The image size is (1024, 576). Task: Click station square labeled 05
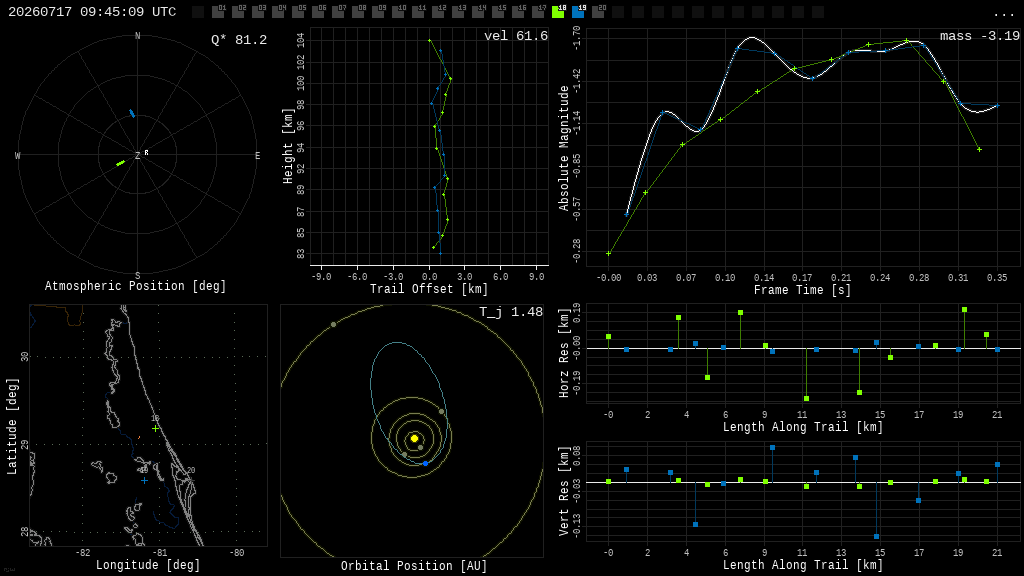coord(298,12)
